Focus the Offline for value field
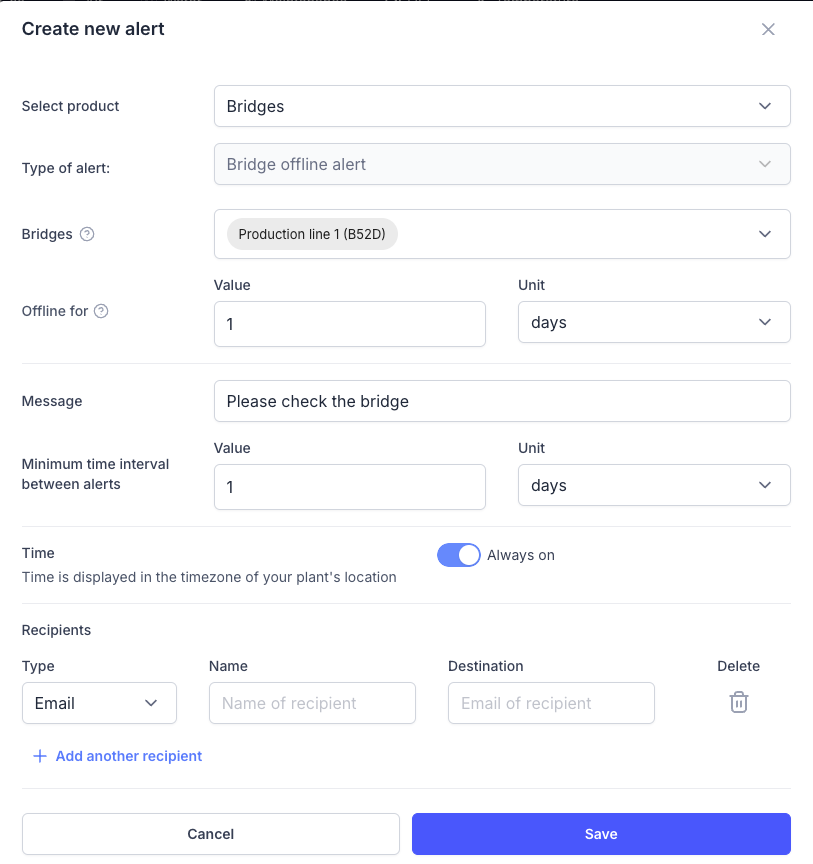Viewport: 813px width, 864px height. click(349, 324)
